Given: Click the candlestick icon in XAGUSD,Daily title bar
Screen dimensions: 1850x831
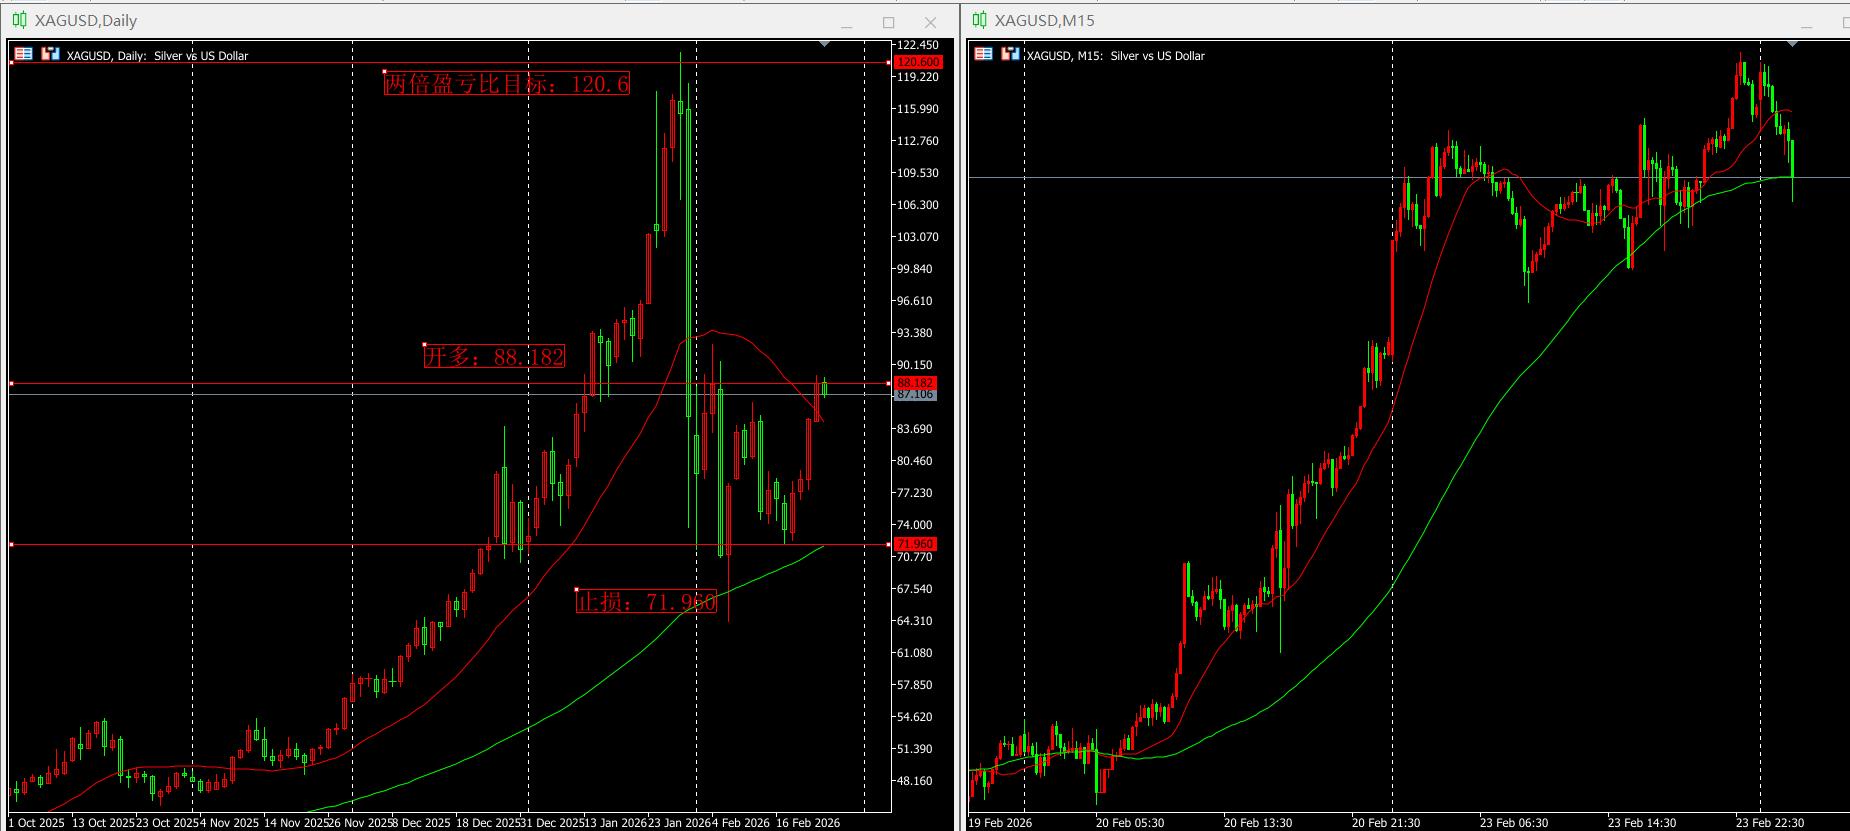Looking at the screenshot, I should (20, 20).
